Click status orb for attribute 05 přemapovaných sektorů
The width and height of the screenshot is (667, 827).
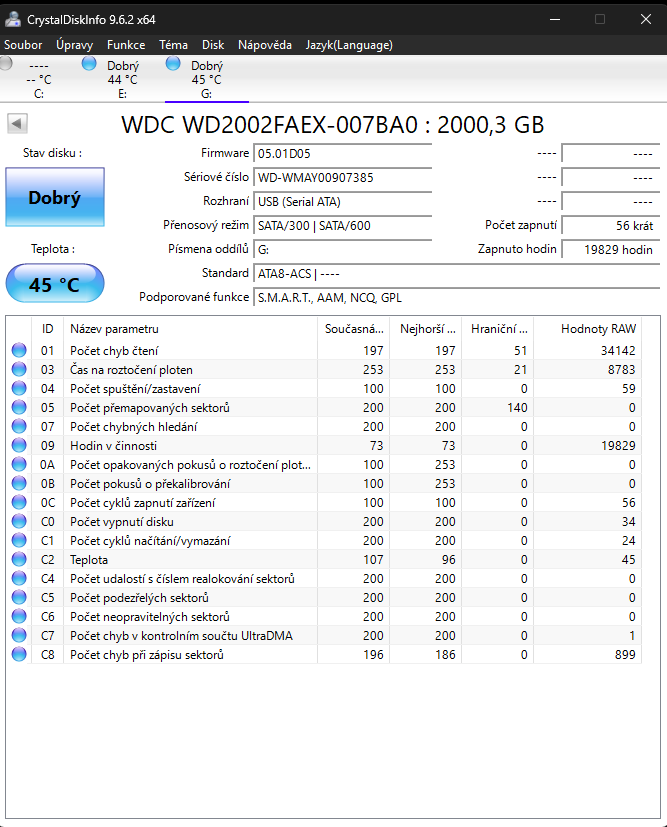click(x=19, y=407)
